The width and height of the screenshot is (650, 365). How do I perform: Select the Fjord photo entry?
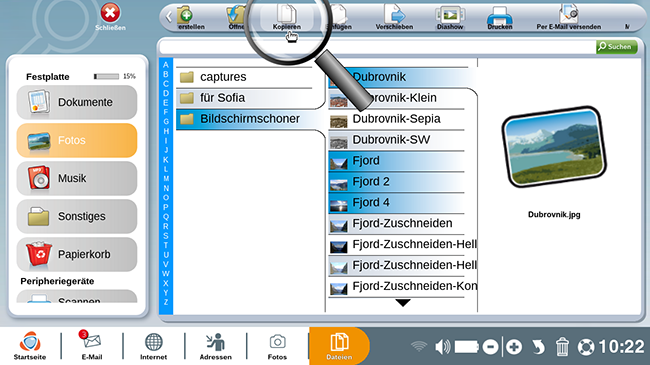tap(397, 161)
